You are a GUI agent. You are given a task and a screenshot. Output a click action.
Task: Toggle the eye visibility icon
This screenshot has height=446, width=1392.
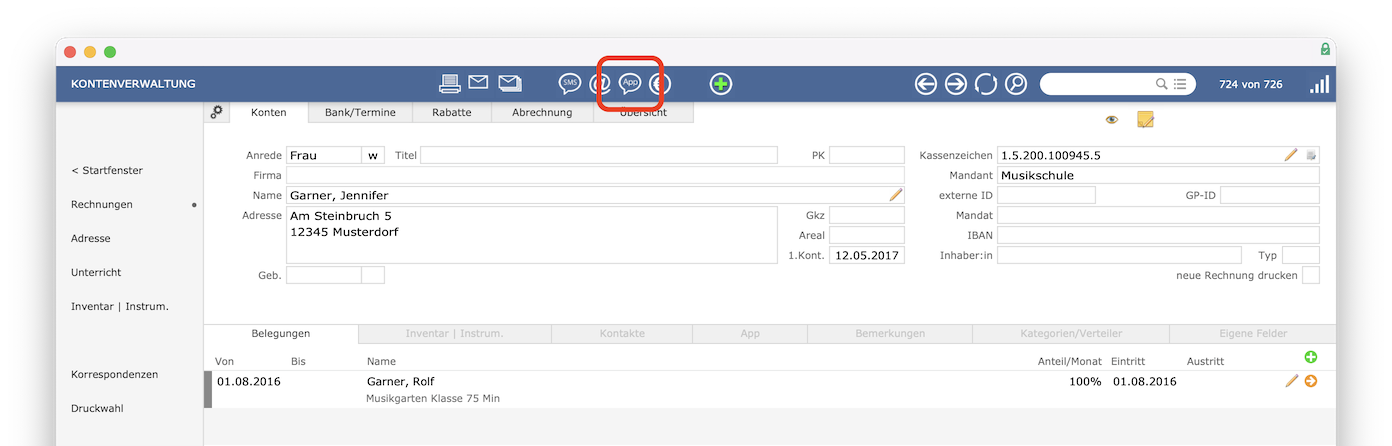pos(1111,120)
